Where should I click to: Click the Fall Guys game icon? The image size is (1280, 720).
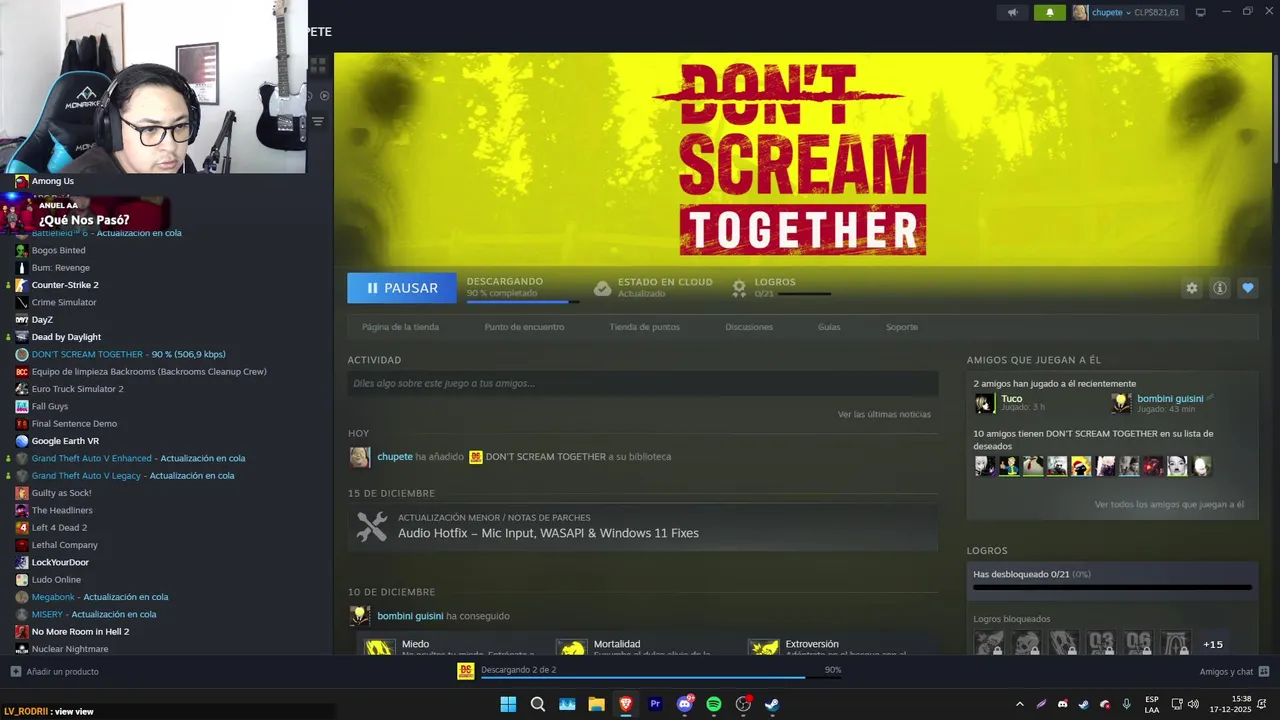(22, 406)
